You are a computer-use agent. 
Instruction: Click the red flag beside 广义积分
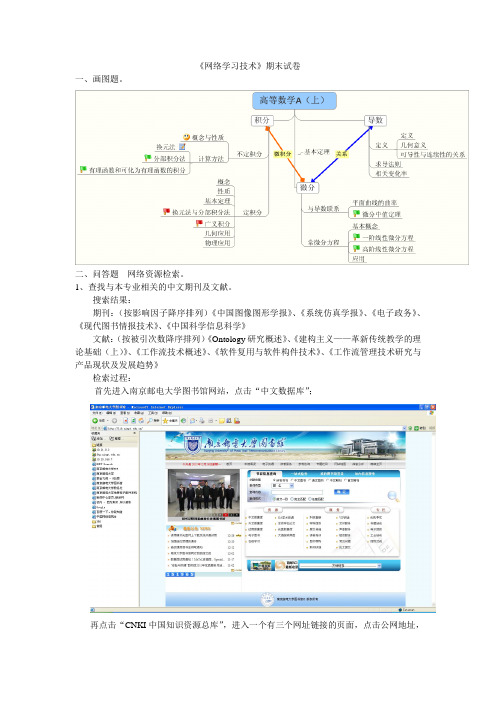(199, 223)
